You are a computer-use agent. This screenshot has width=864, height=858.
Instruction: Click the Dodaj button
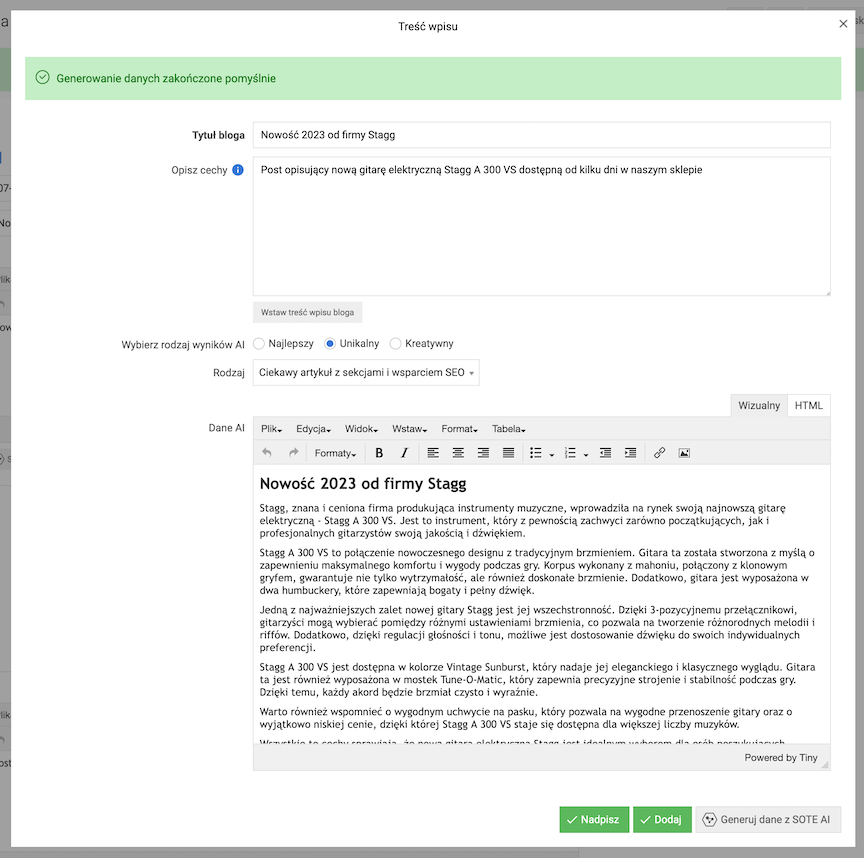coord(662,819)
